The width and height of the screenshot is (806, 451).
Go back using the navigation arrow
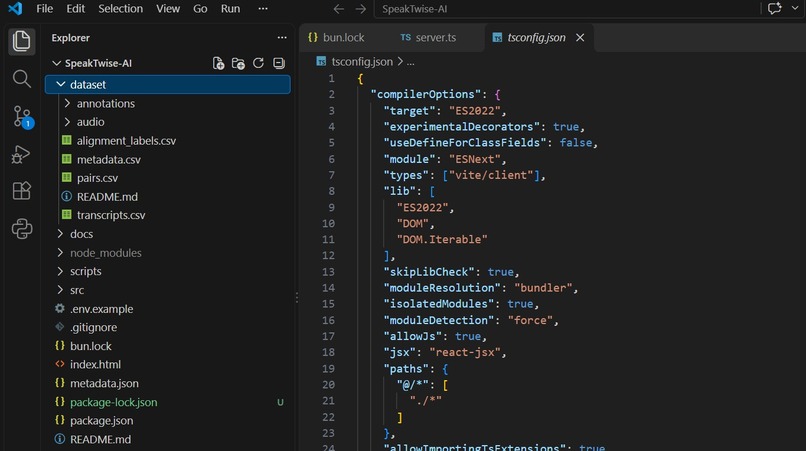pos(338,9)
